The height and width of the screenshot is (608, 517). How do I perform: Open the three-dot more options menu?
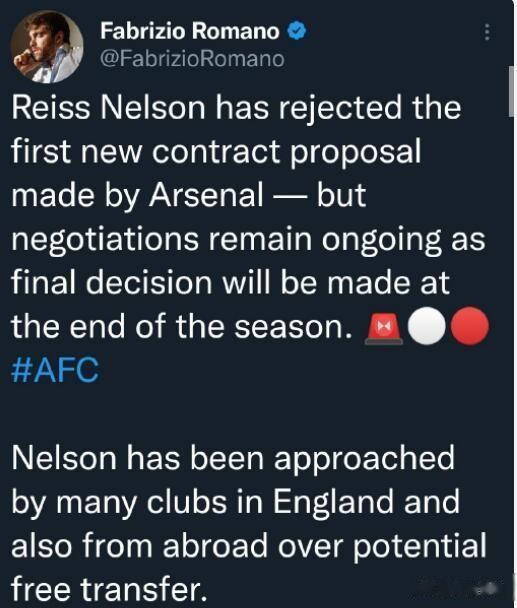tap(487, 32)
